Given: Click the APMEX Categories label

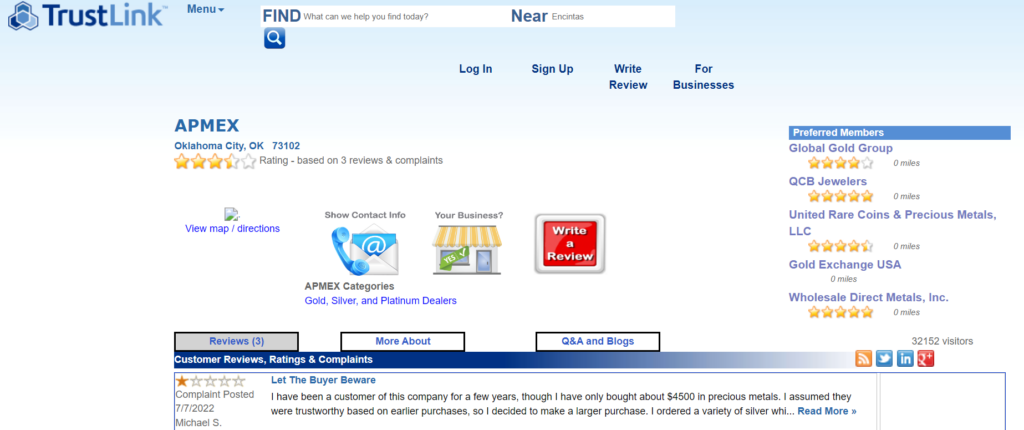Looking at the screenshot, I should (x=349, y=286).
